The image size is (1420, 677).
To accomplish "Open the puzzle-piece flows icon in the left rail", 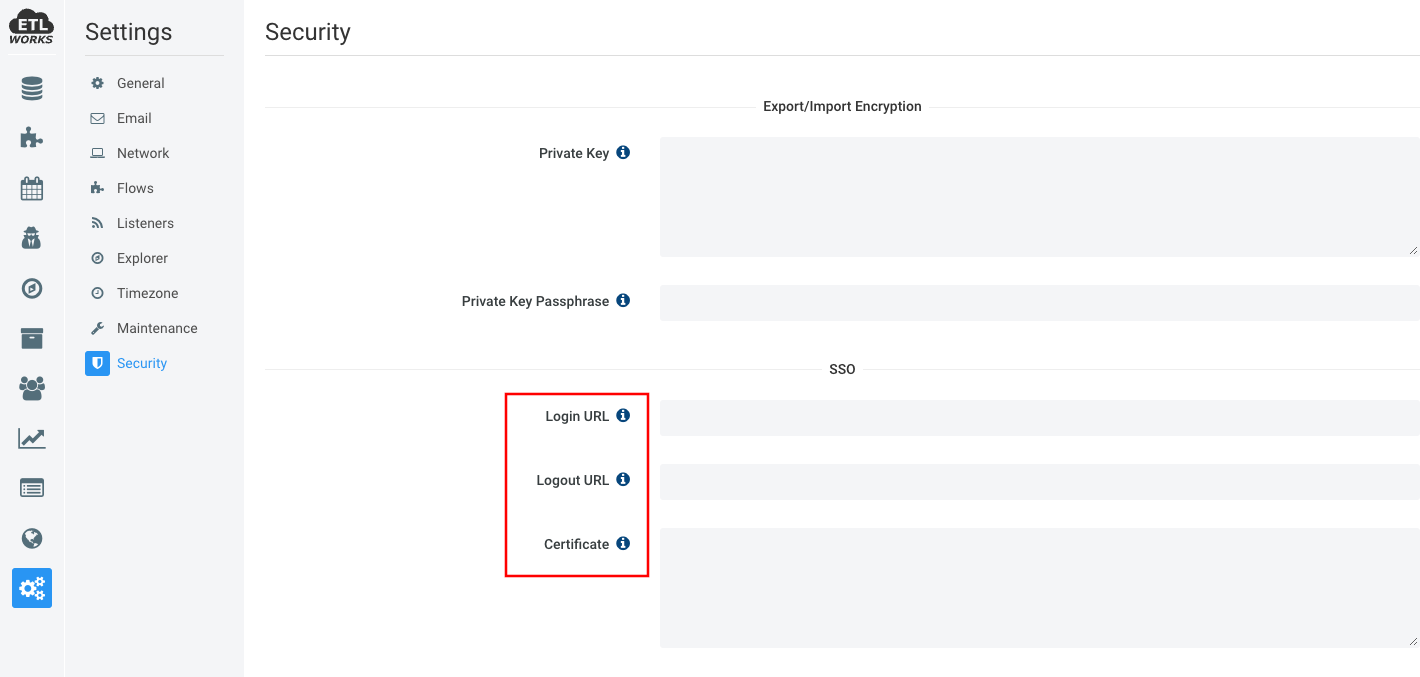I will [32, 138].
